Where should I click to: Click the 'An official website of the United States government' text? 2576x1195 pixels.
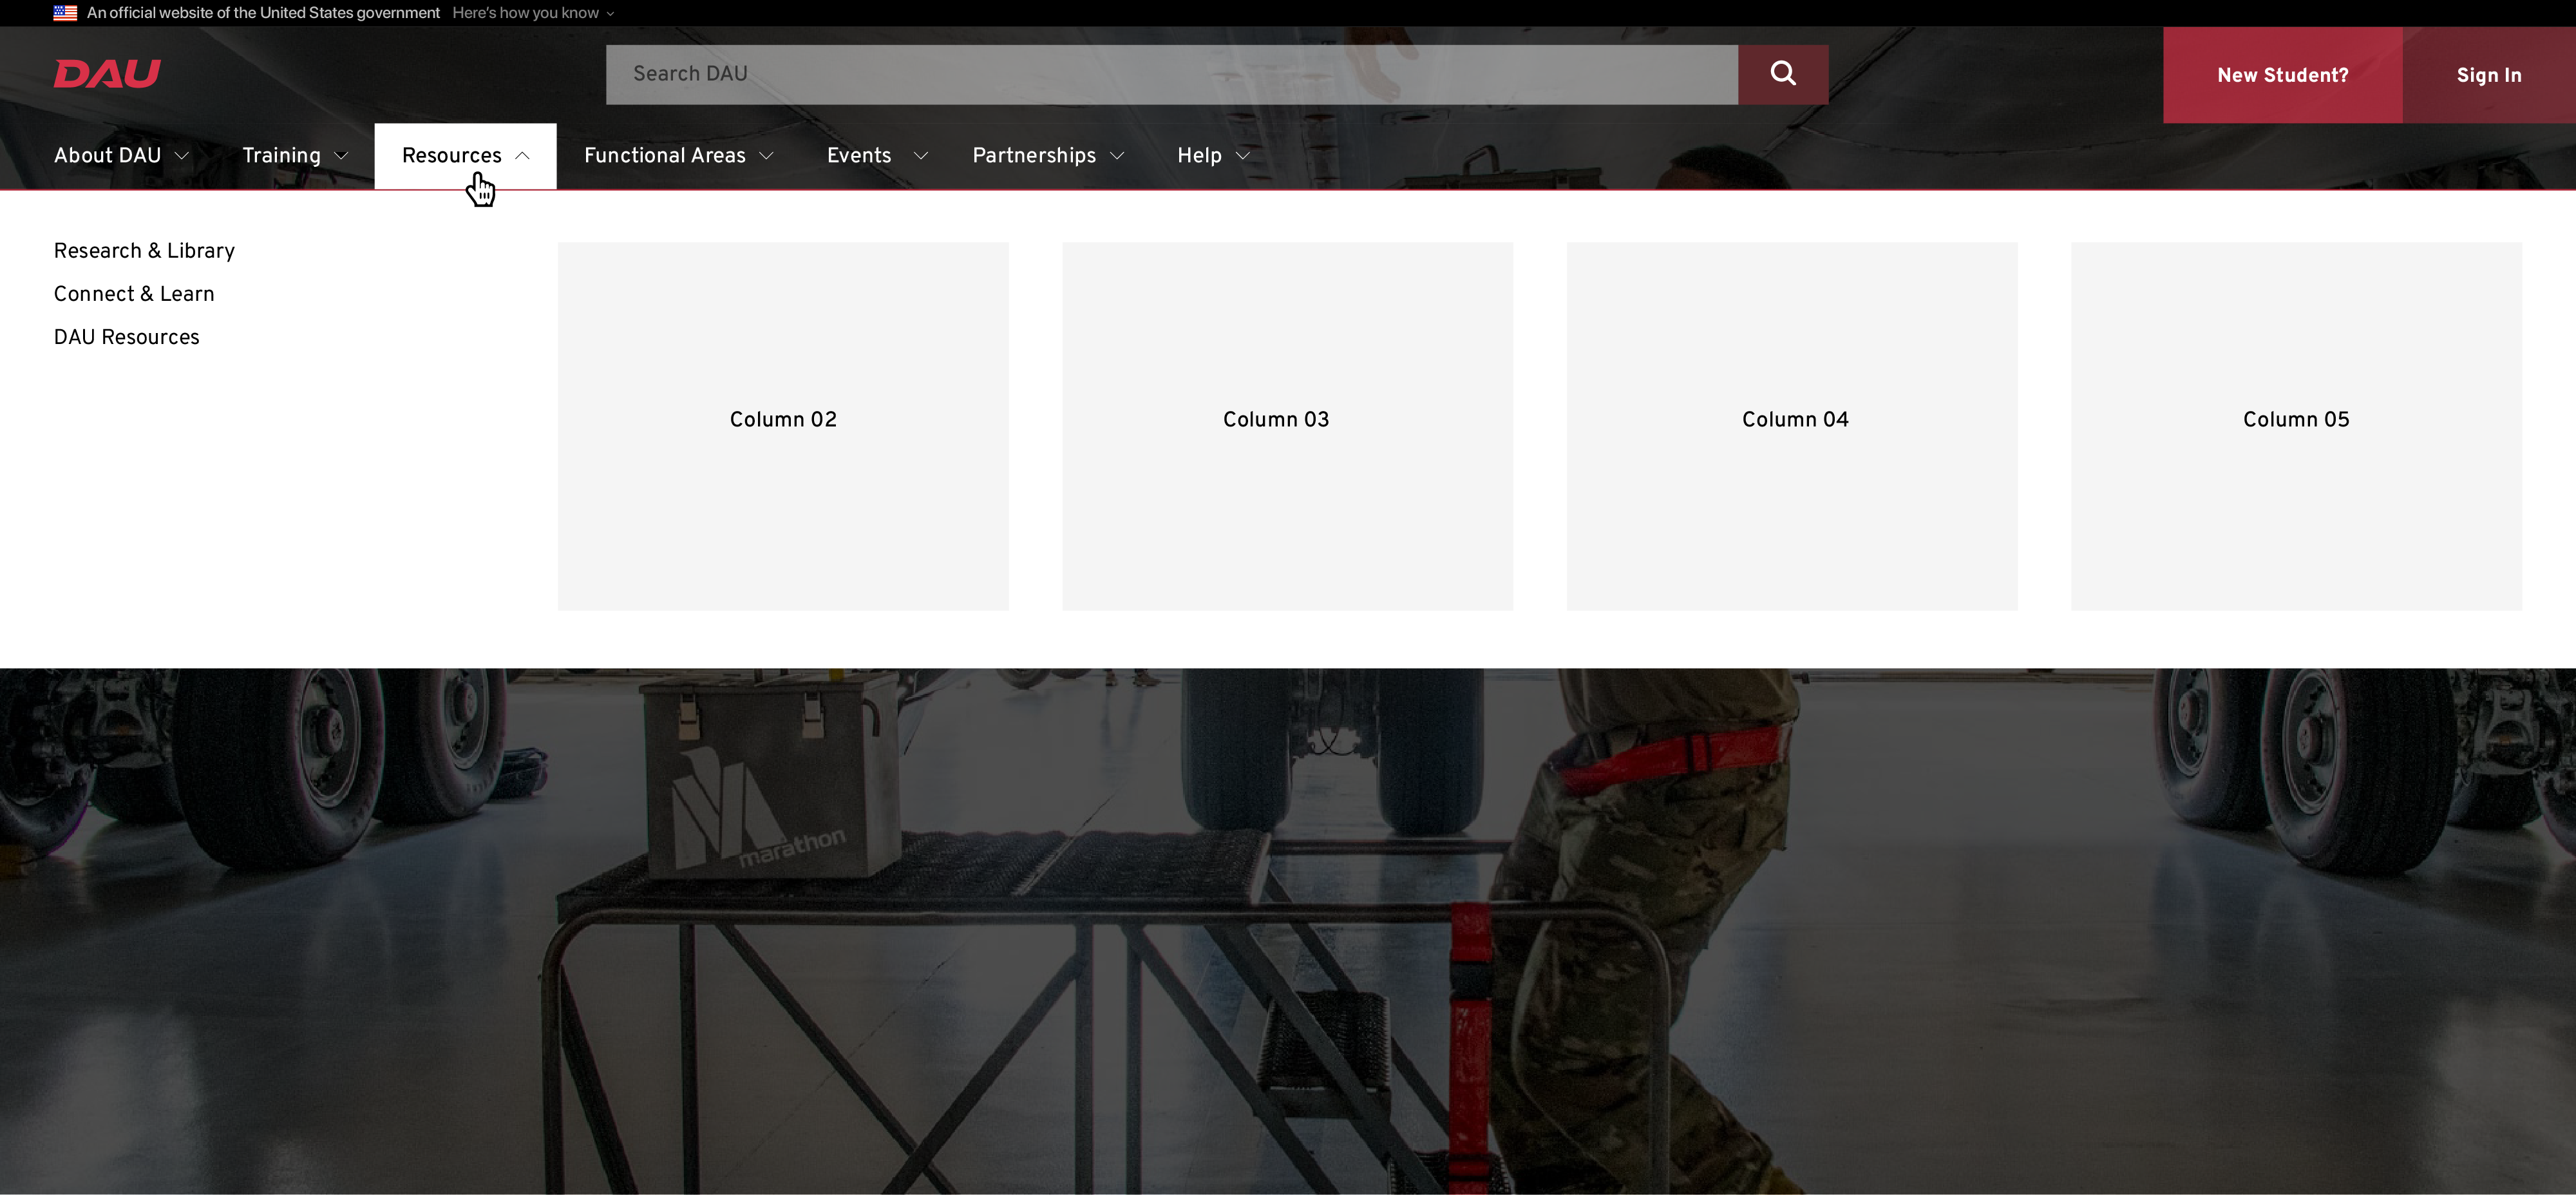[263, 13]
